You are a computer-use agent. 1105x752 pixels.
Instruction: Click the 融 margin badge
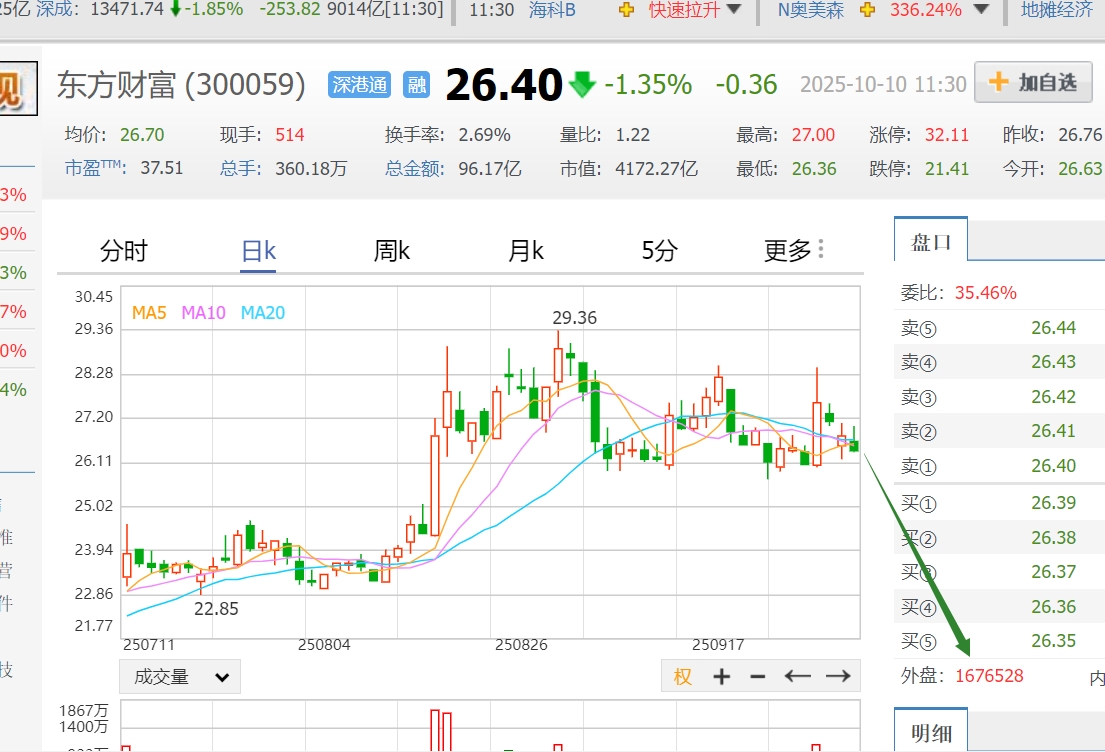[x=416, y=85]
